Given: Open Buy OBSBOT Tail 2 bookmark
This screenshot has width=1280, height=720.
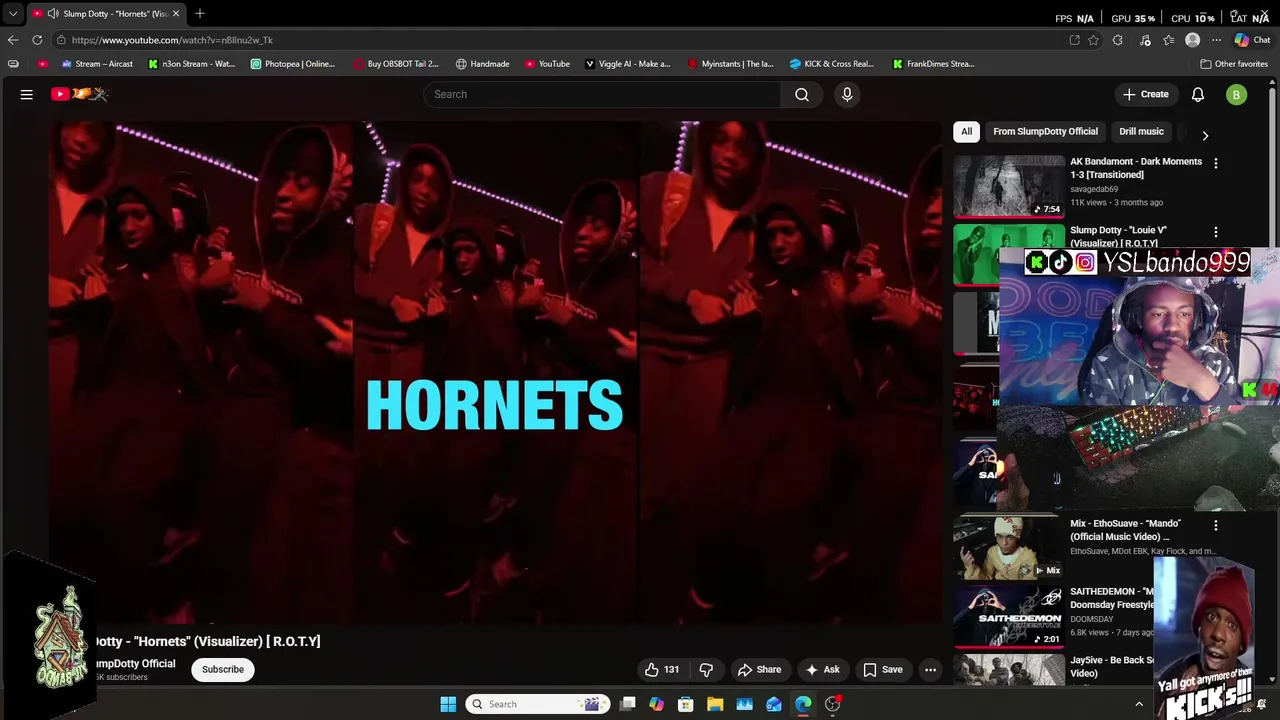Looking at the screenshot, I should coord(396,64).
